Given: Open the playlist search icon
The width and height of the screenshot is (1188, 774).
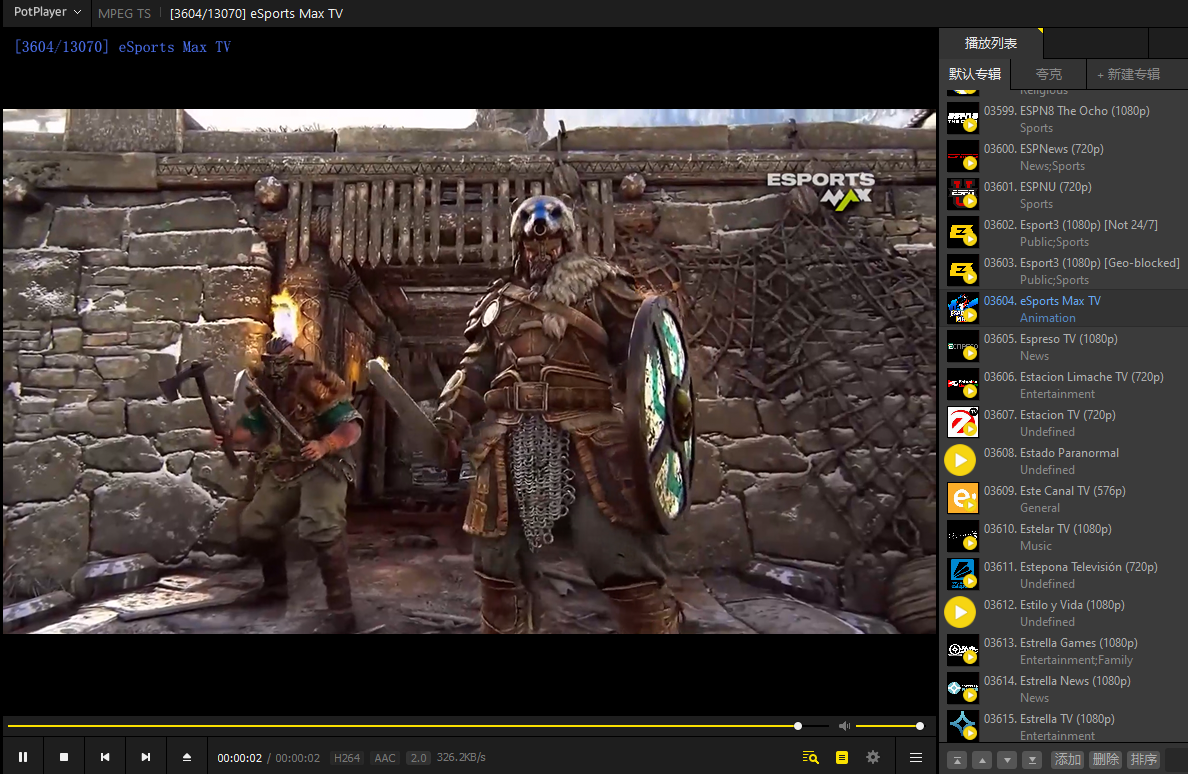Looking at the screenshot, I should [810, 757].
